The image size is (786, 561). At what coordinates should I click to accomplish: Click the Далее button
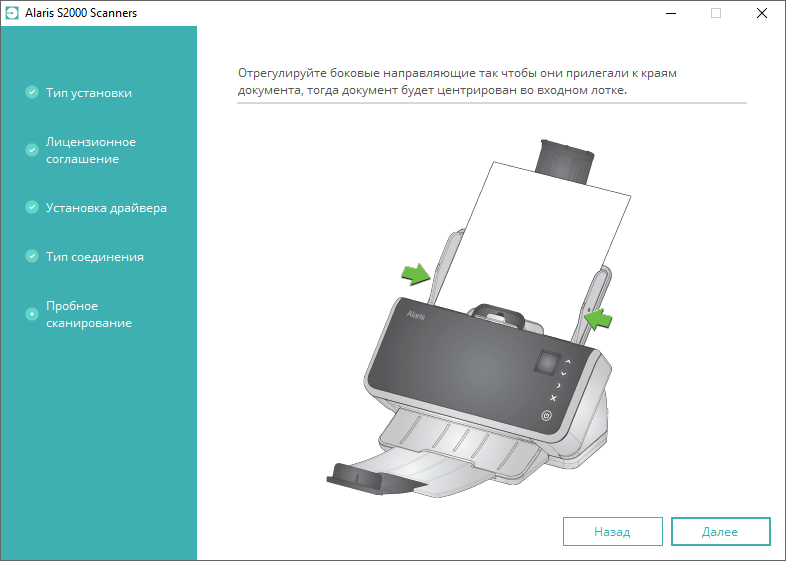[720, 531]
